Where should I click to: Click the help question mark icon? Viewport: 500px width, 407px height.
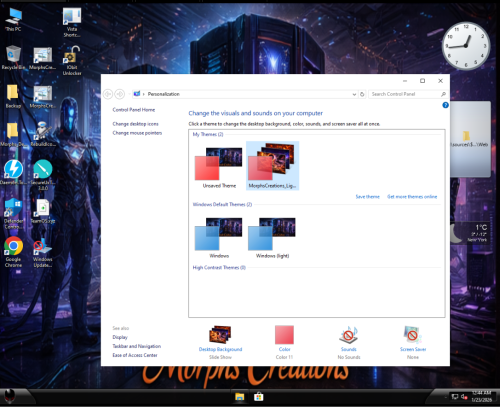[445, 105]
